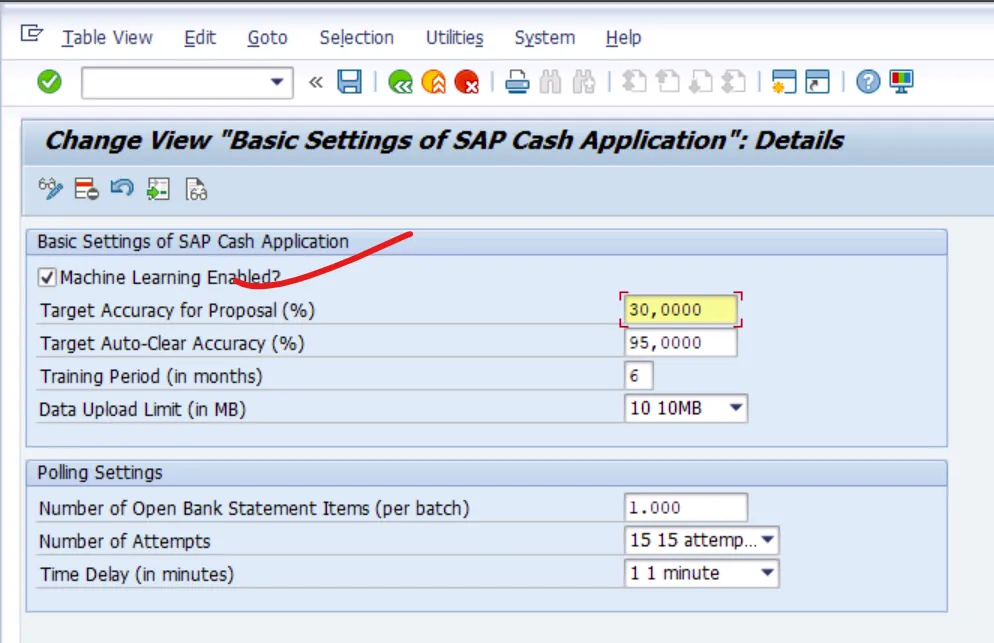Expand the Time Delay dropdown
The width and height of the screenshot is (994, 643).
(x=768, y=573)
